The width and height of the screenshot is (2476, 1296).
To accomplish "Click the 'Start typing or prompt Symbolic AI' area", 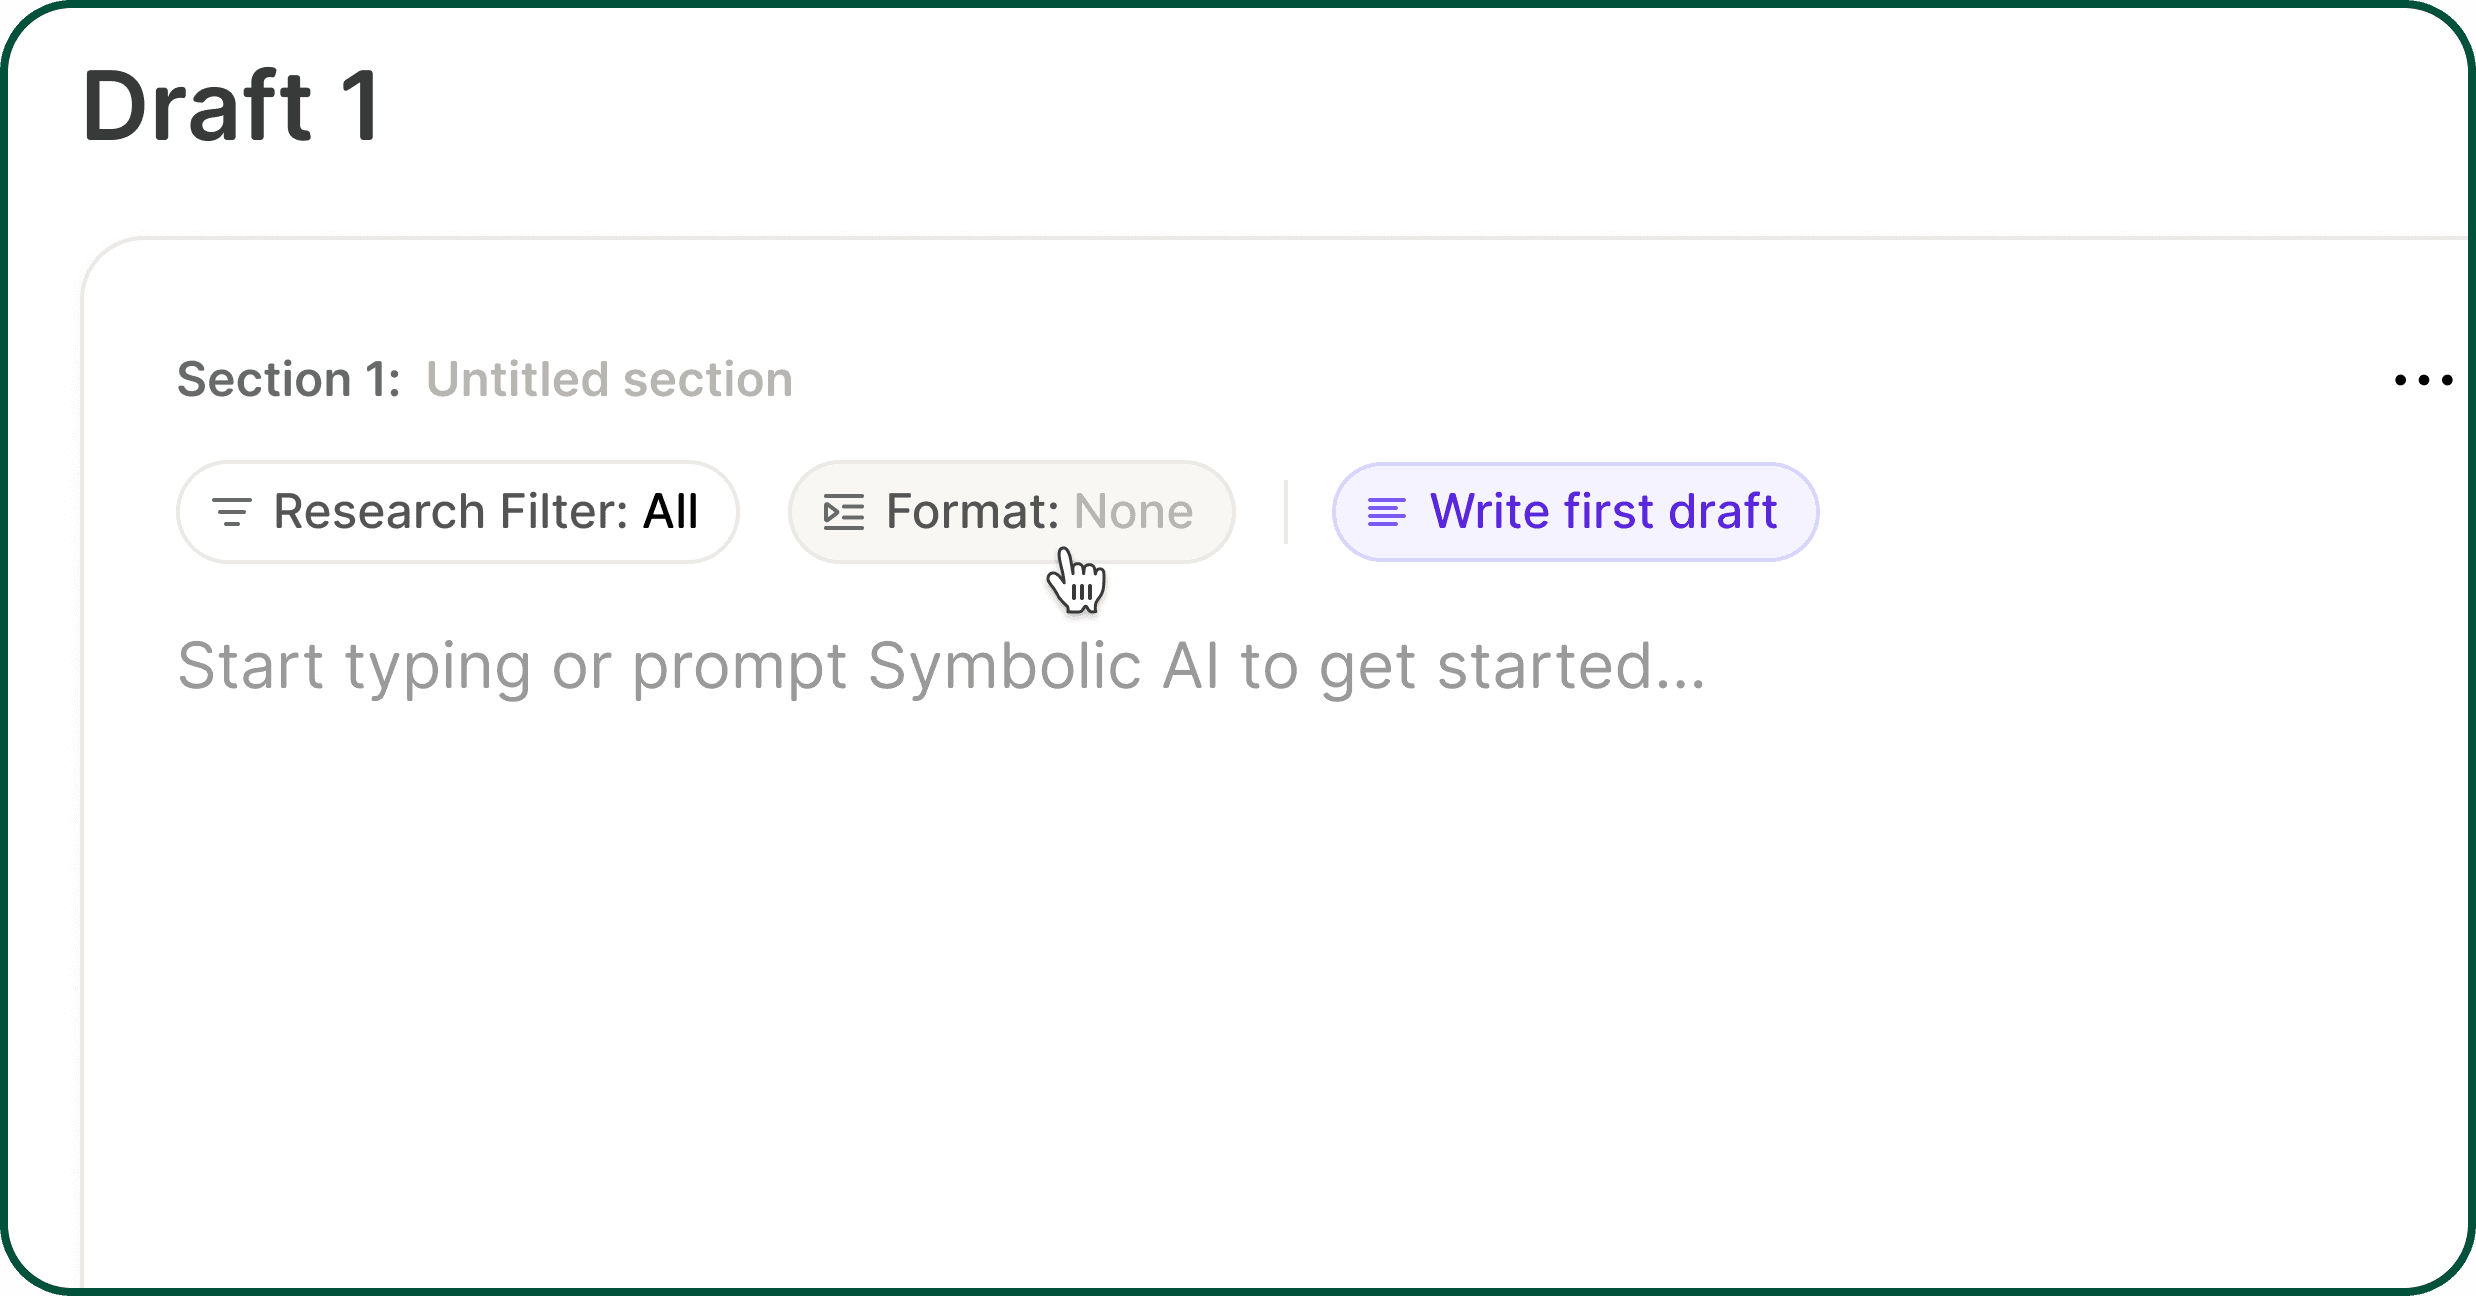I will [941, 667].
